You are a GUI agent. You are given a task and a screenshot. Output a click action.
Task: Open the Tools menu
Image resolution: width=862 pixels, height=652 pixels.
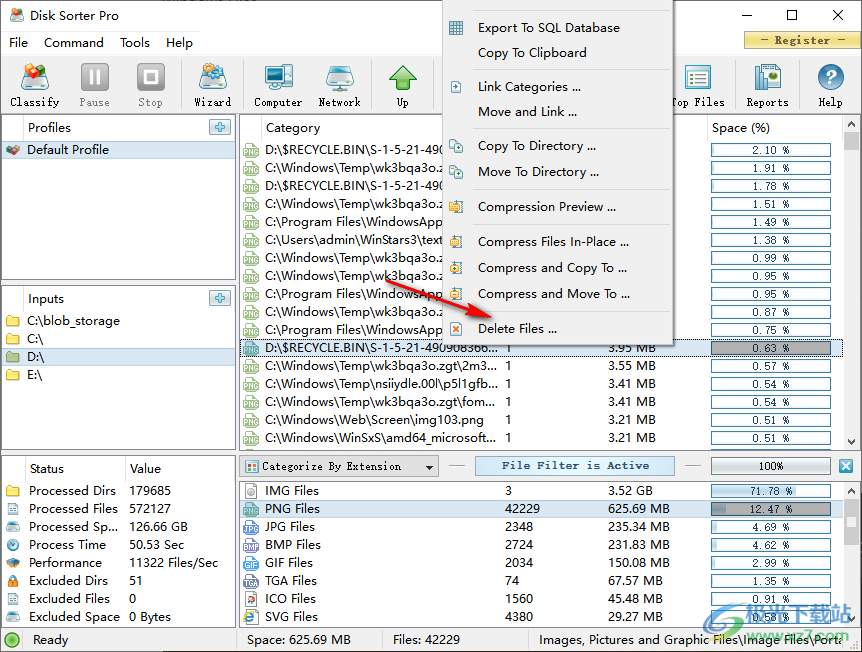[x=135, y=43]
